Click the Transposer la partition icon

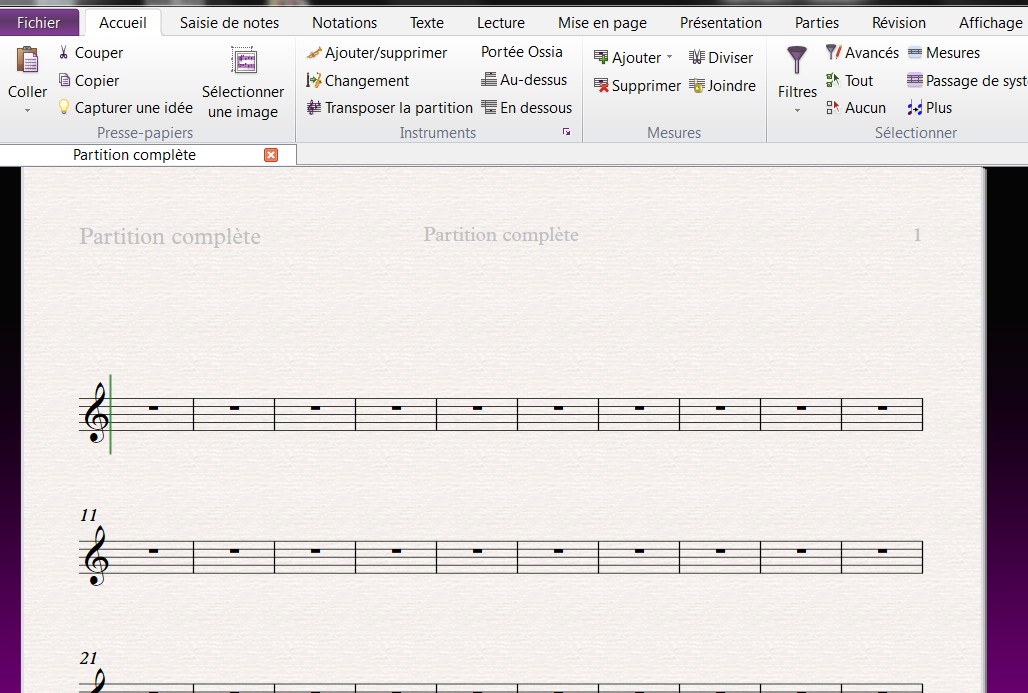pyautogui.click(x=314, y=107)
